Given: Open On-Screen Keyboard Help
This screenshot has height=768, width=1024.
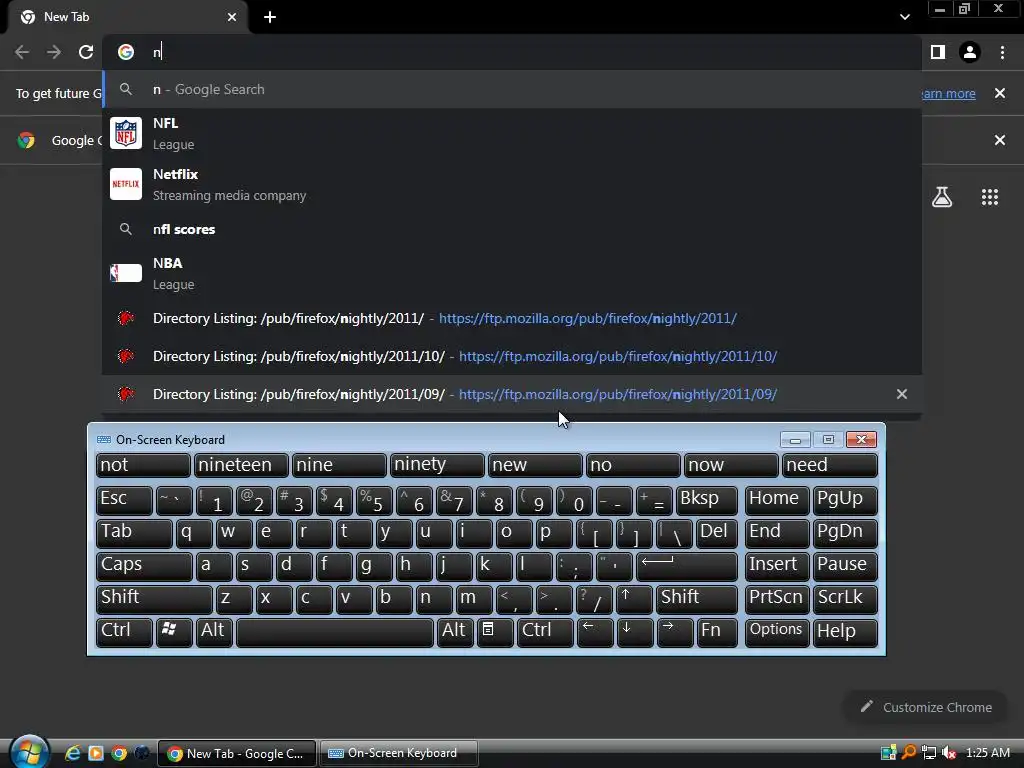Looking at the screenshot, I should point(845,632).
